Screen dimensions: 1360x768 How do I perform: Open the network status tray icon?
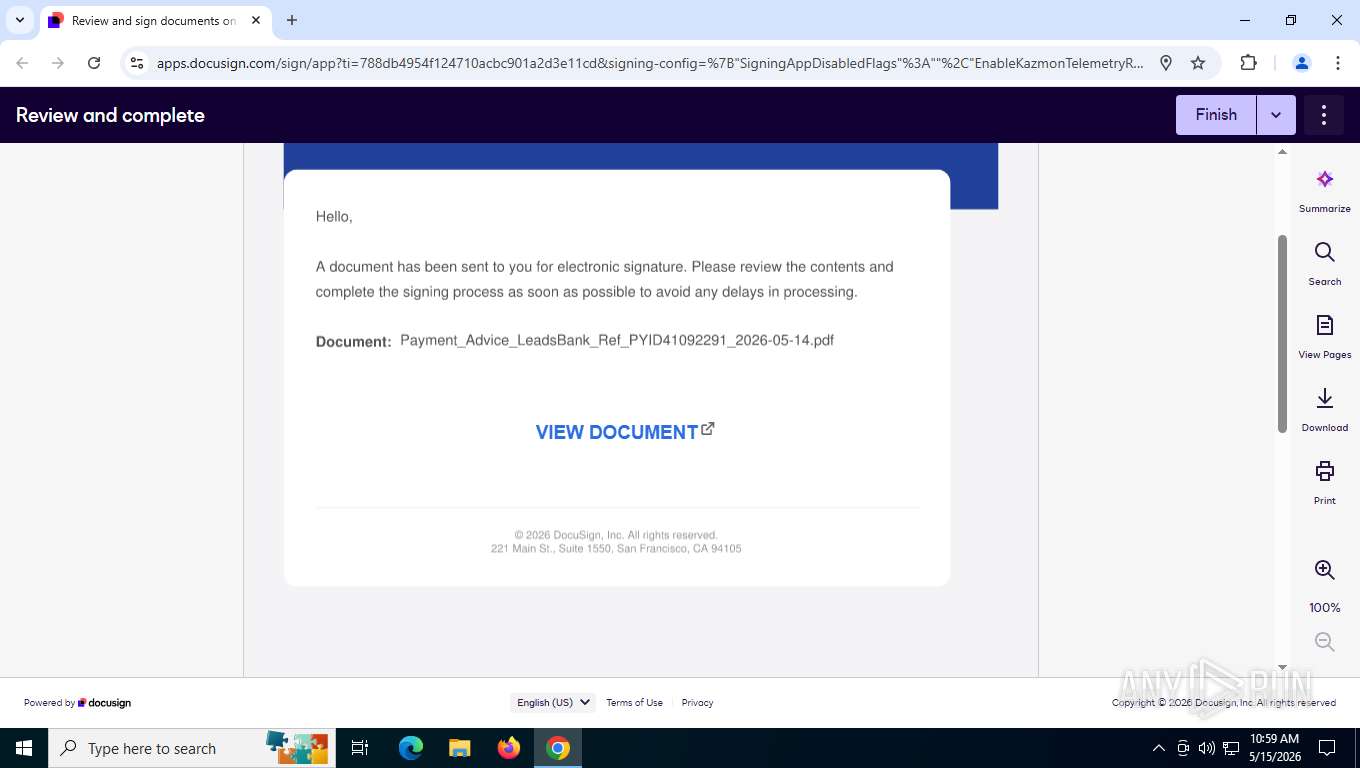pyautogui.click(x=1231, y=748)
